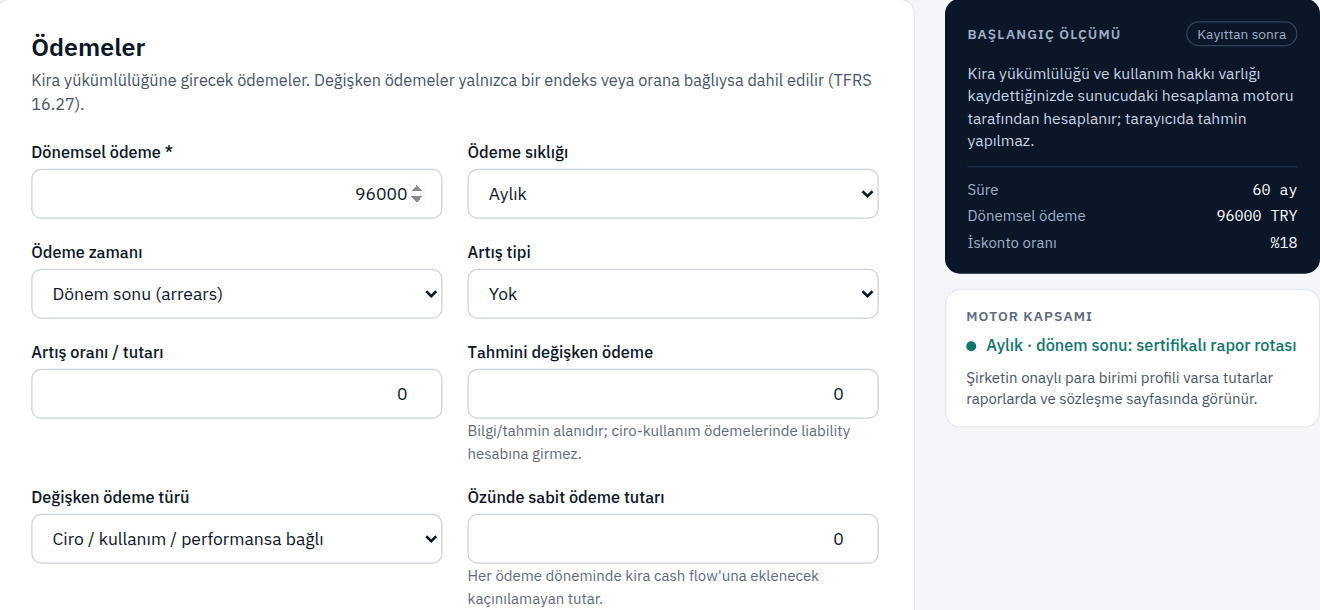The image size is (1320, 610).
Task: Click the Dönemsel ödeme spinner arrows
Action: coord(417,194)
